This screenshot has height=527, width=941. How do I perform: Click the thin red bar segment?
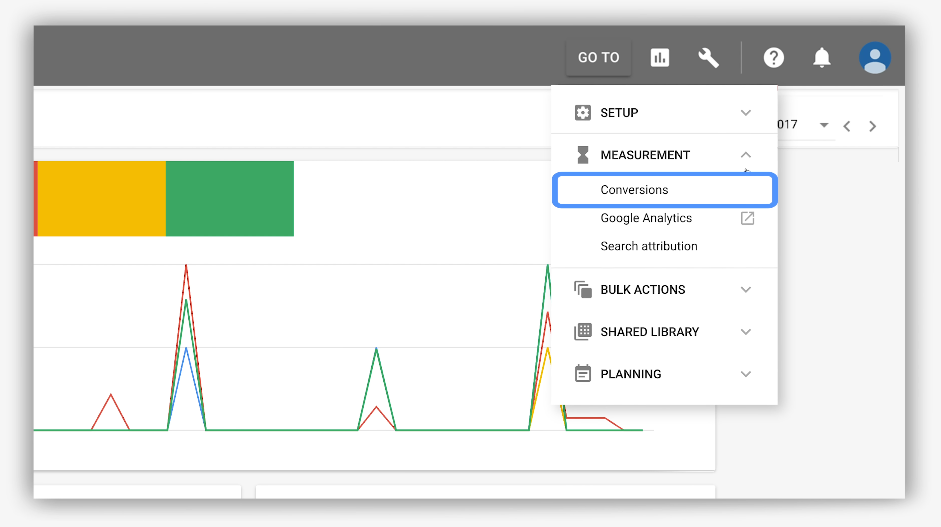click(x=36, y=198)
